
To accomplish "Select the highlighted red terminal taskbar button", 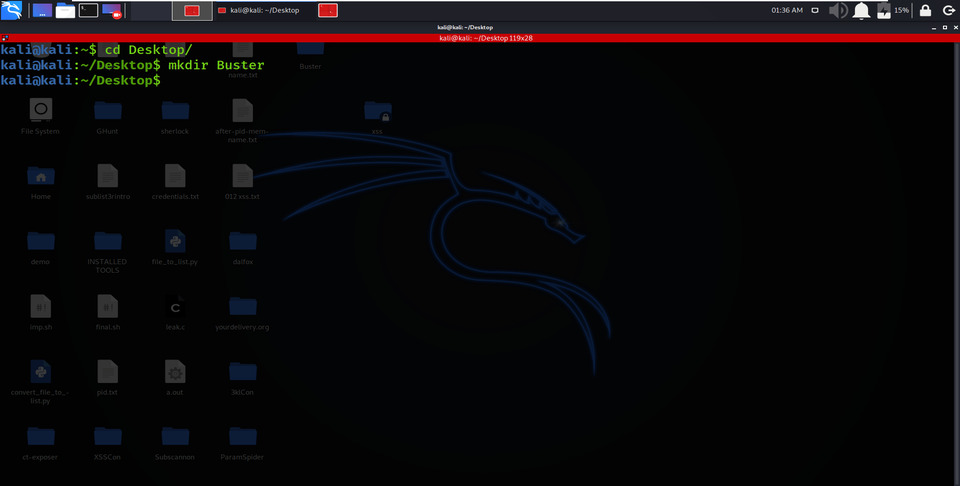I will (x=192, y=10).
